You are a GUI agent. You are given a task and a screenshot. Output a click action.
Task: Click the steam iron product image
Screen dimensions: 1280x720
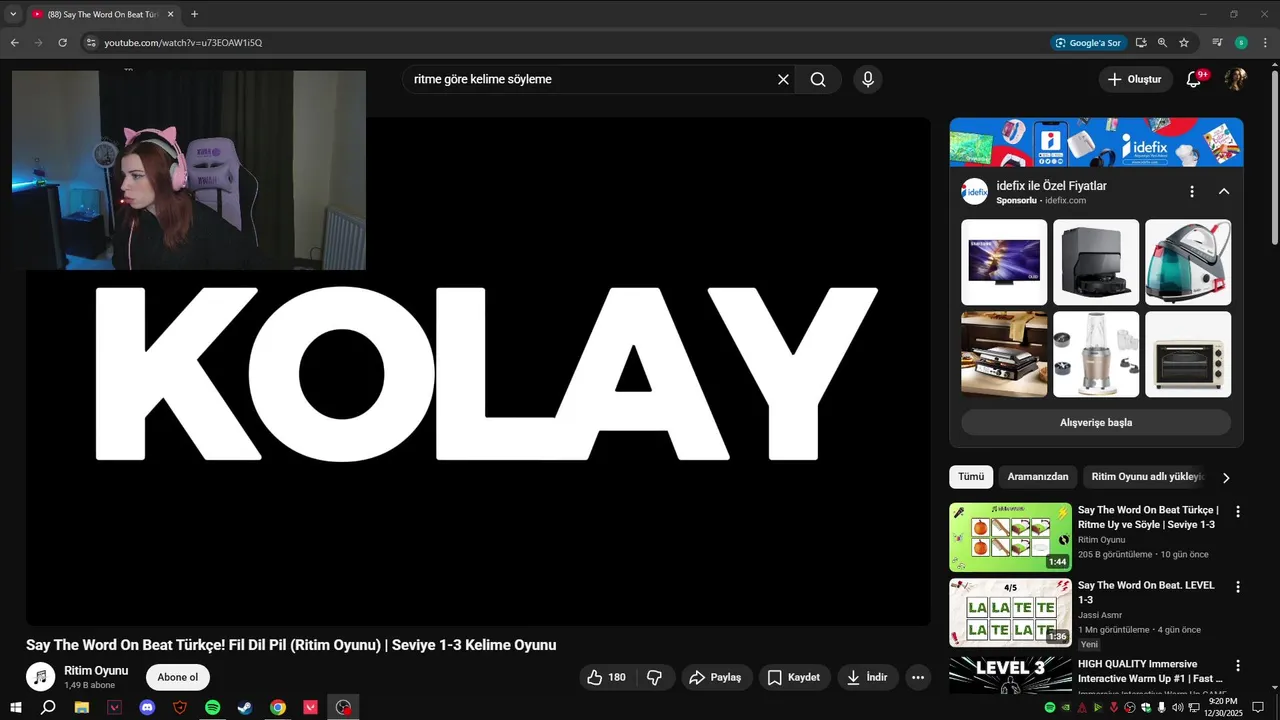click(1188, 262)
